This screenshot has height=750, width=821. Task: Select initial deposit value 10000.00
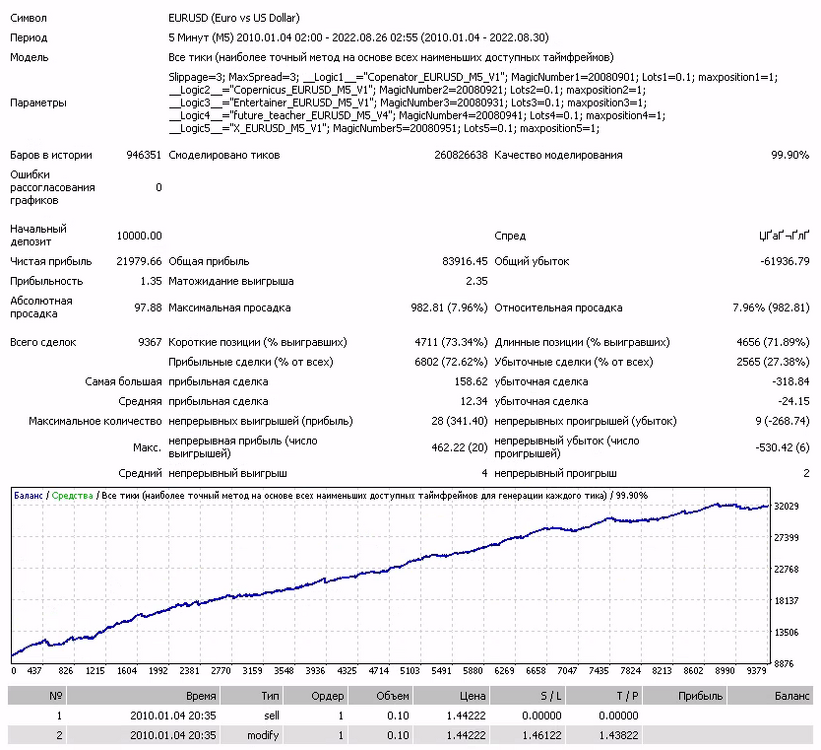139,236
